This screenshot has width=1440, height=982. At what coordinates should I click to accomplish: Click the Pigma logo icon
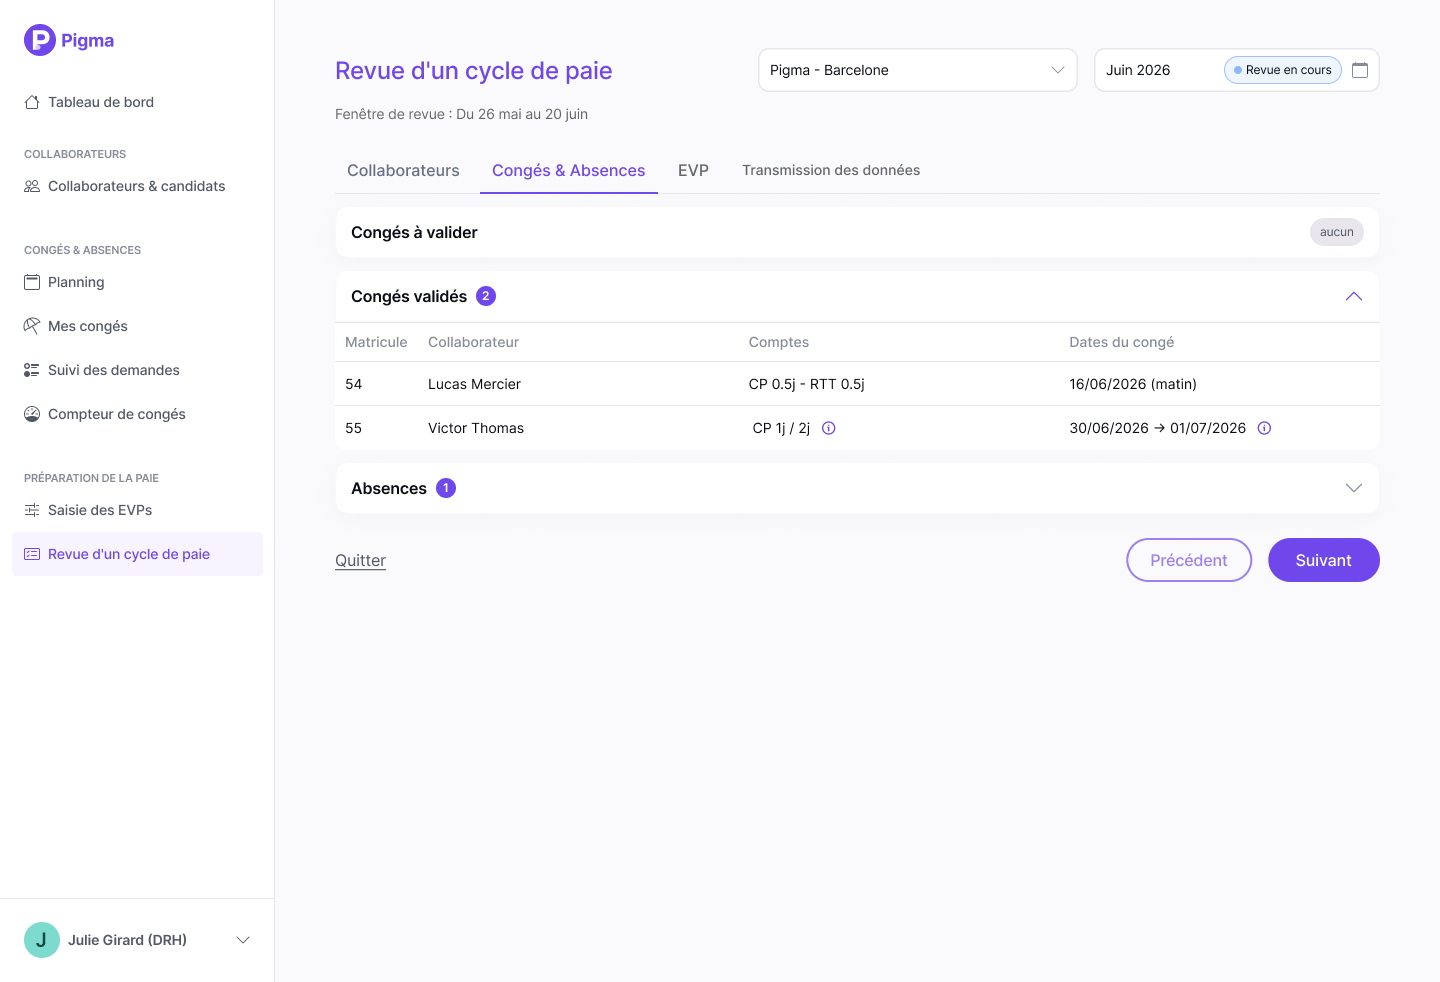(40, 40)
